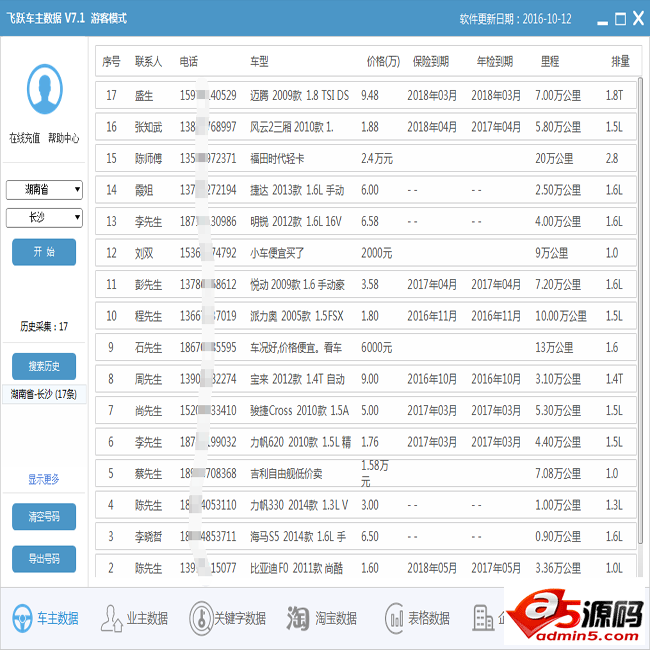This screenshot has width=650, height=650.
Task: Select row 7 contact 尚先生
Action: (148, 411)
